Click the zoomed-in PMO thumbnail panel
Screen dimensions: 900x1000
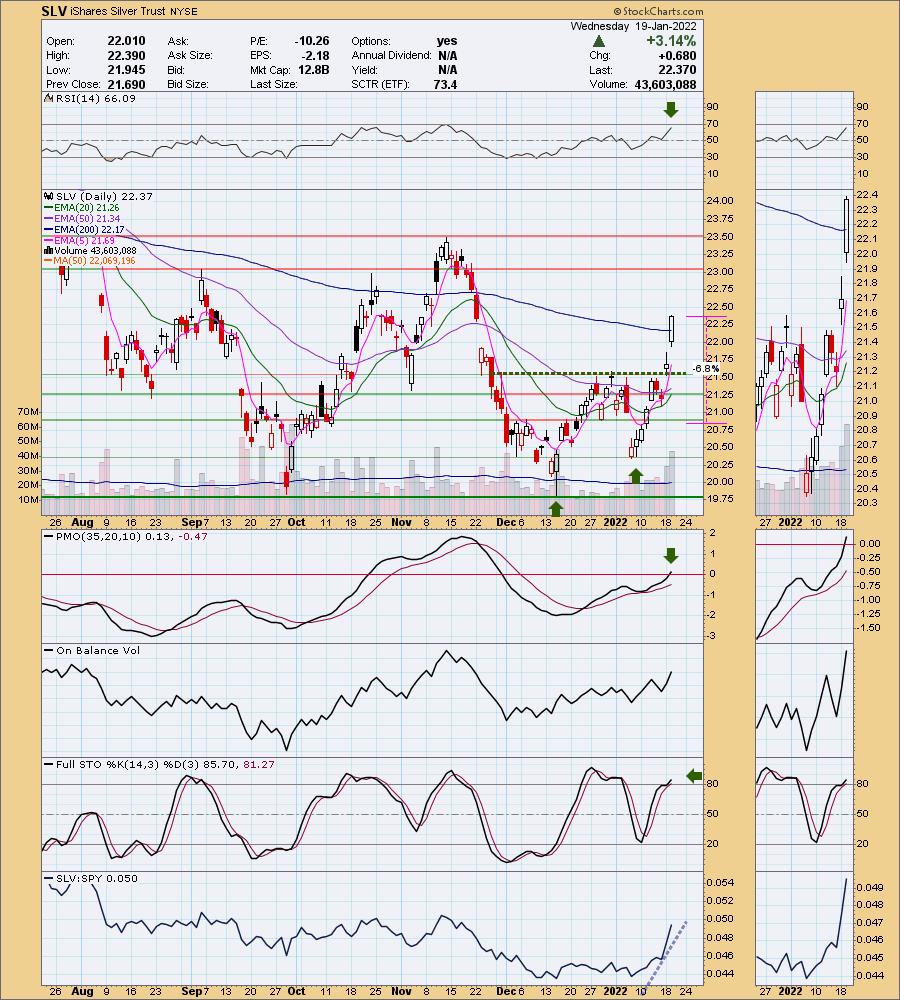click(804, 585)
